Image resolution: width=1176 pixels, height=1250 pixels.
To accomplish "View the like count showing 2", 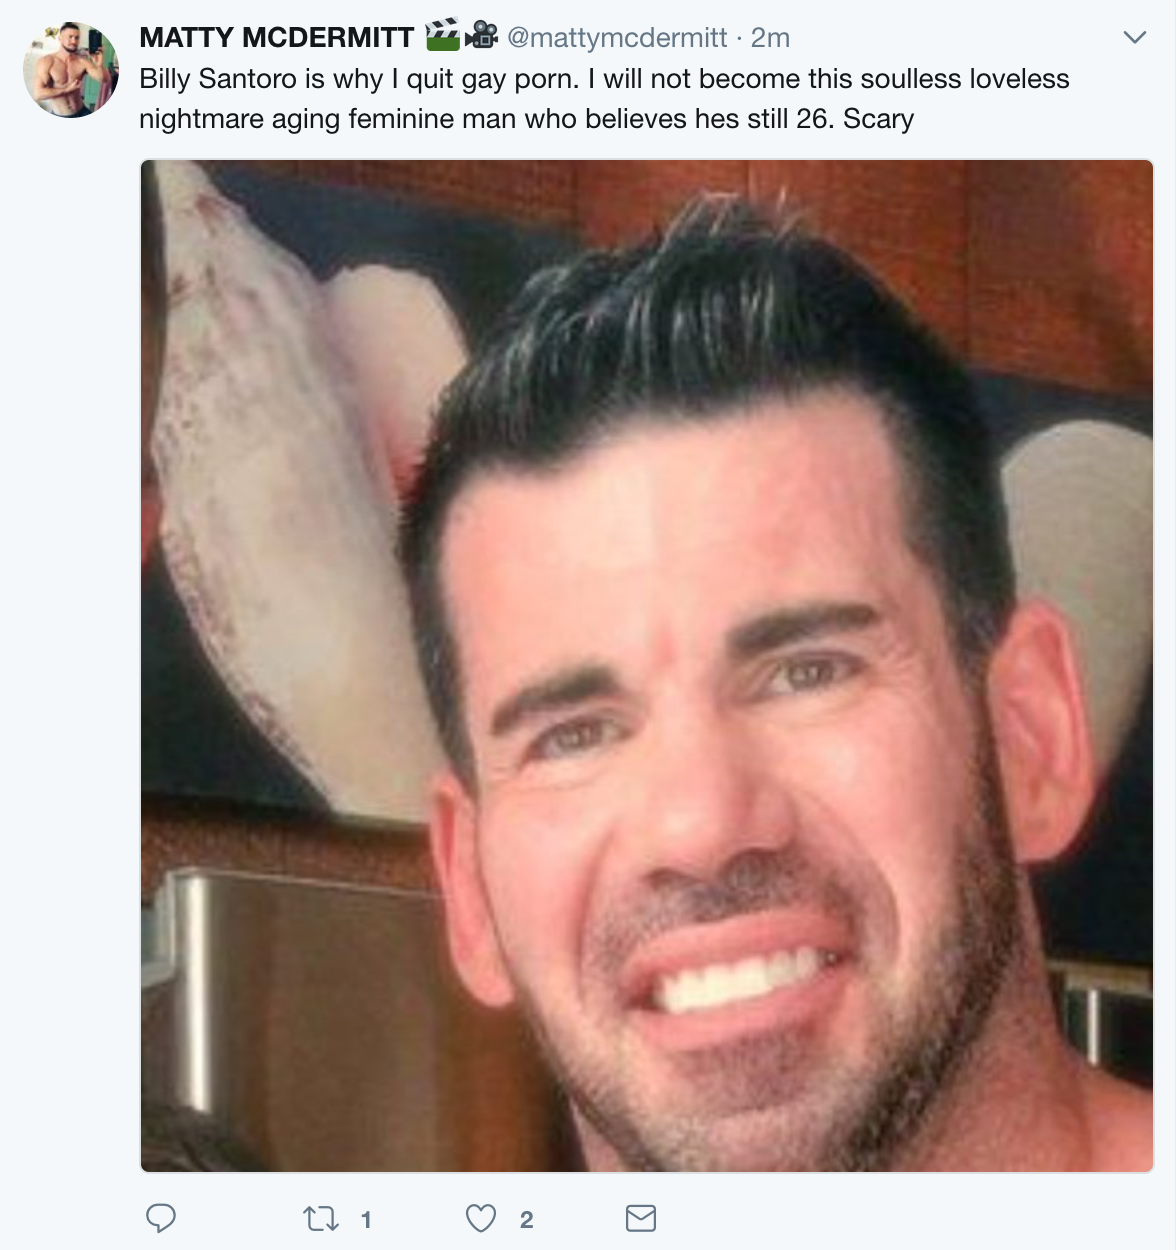I will (526, 1219).
